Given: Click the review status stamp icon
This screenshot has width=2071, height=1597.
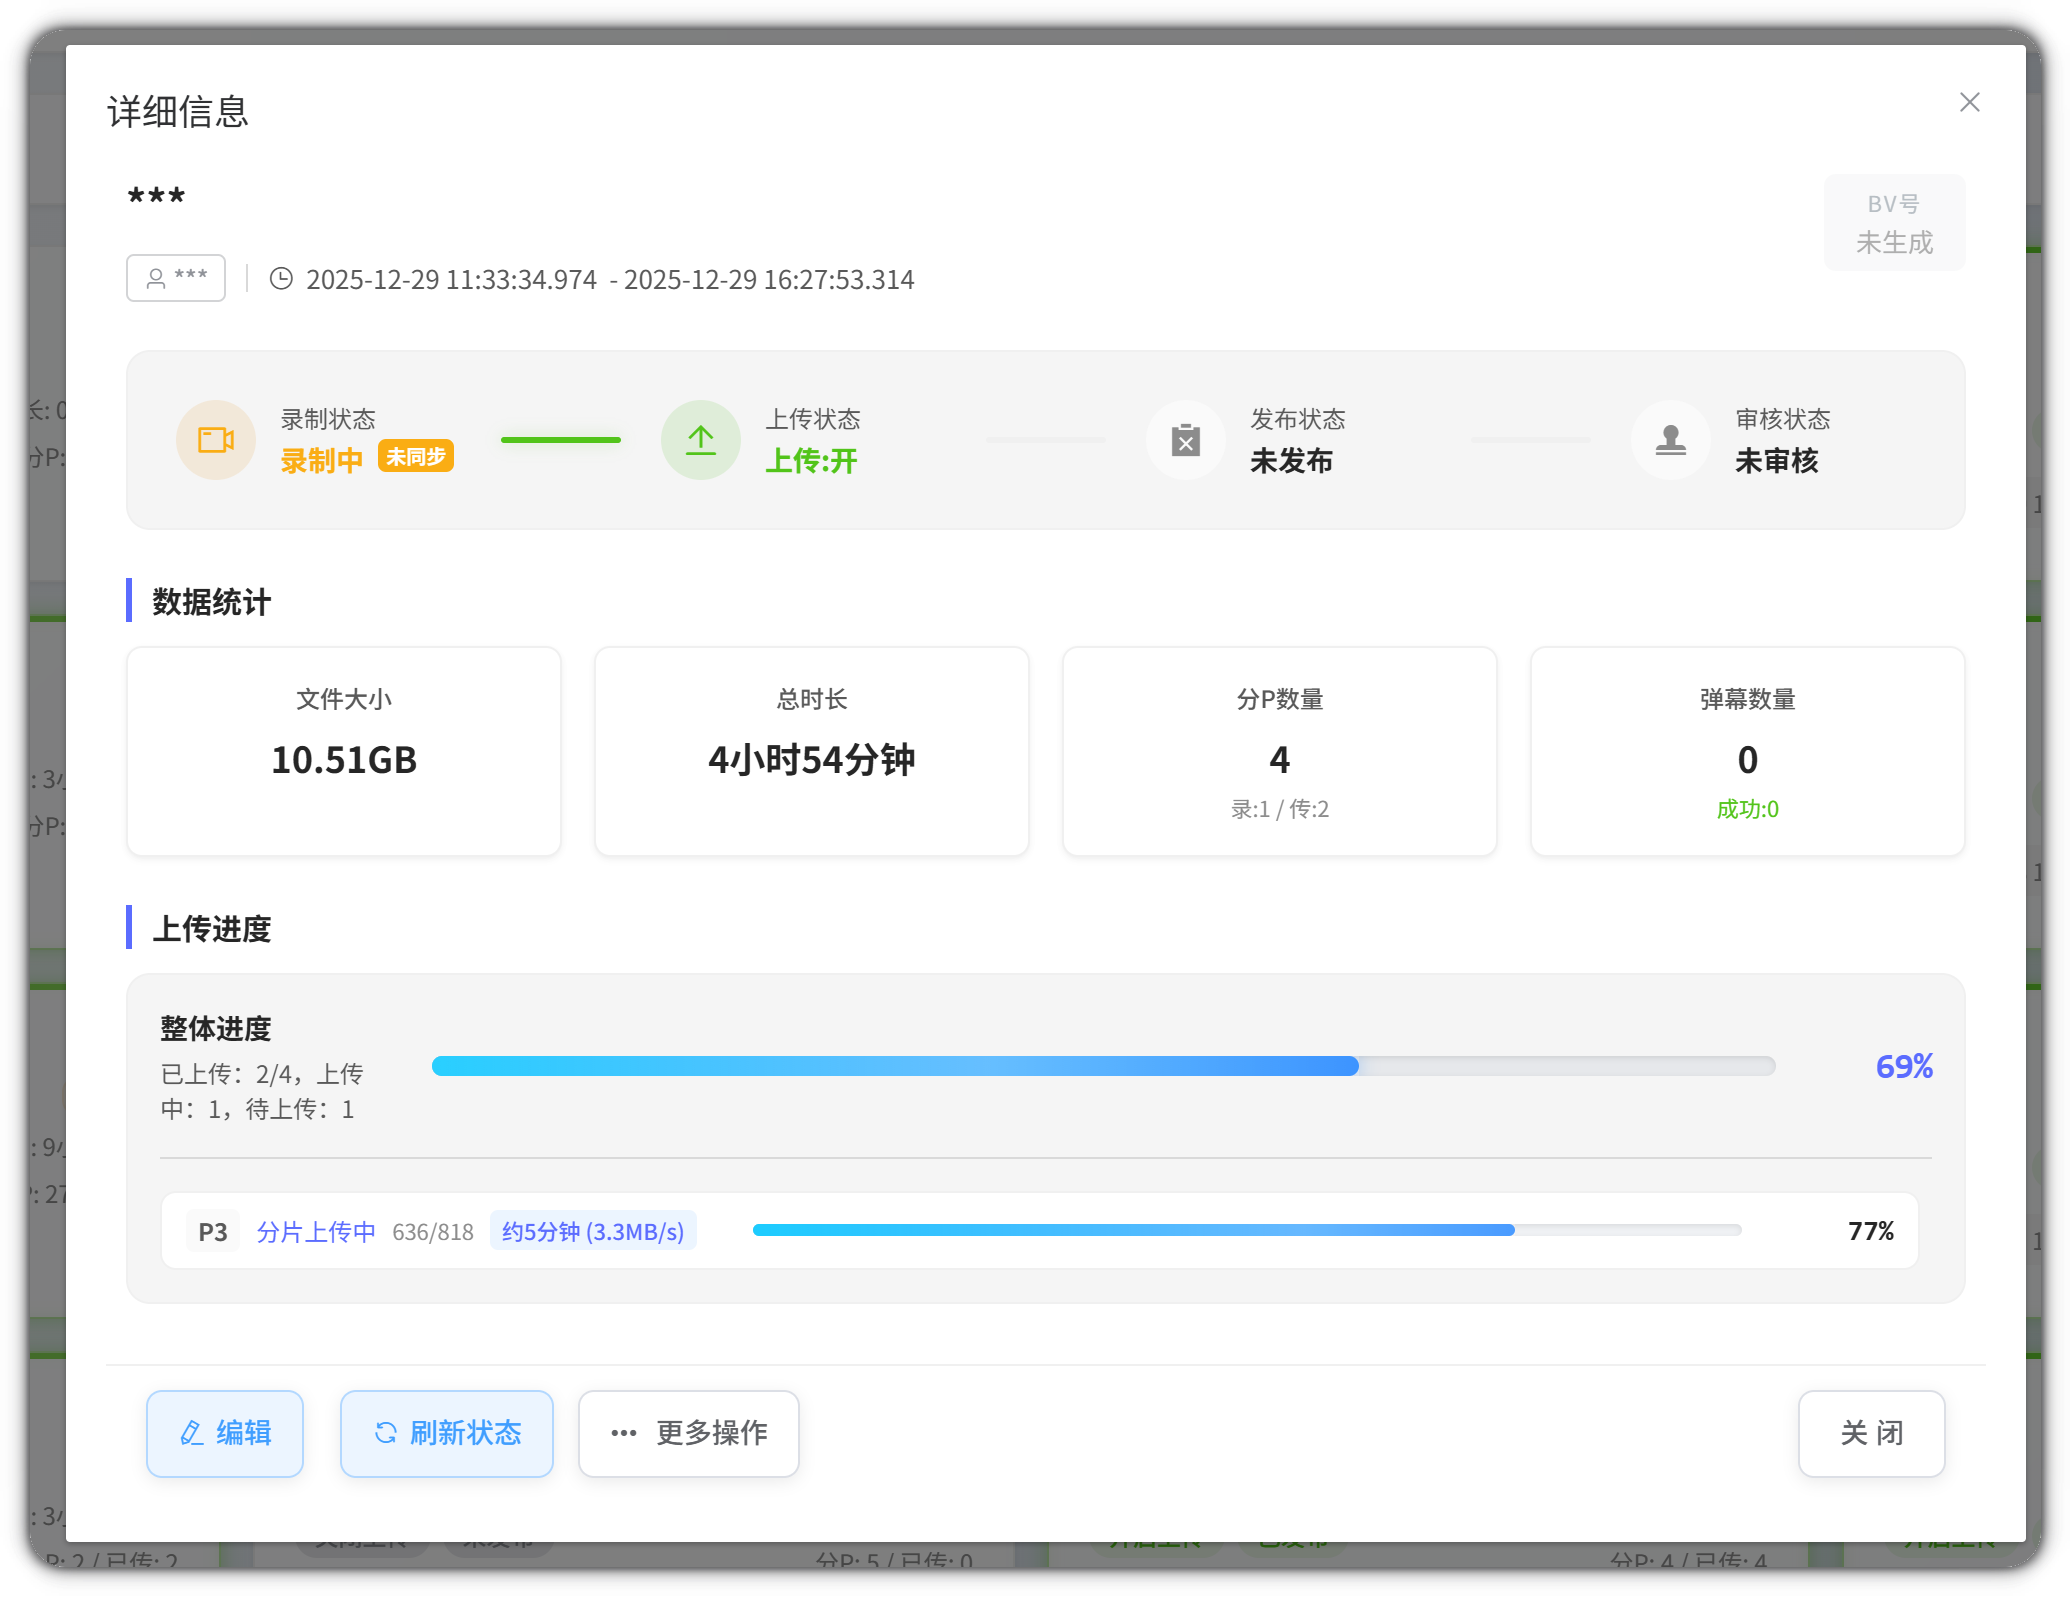Looking at the screenshot, I should click(x=1670, y=440).
